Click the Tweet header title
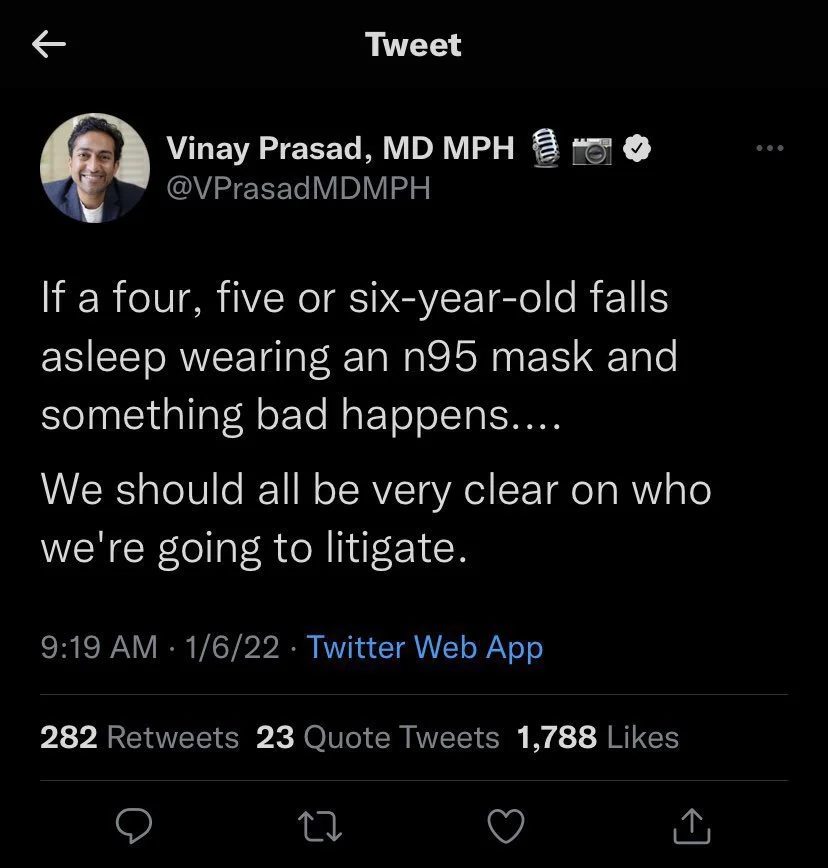The height and width of the screenshot is (868, 828). click(x=413, y=45)
